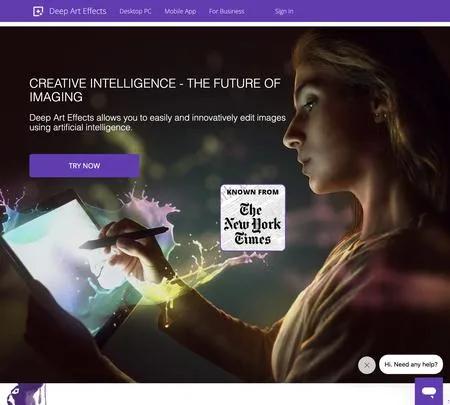Image resolution: width=450 pixels, height=405 pixels.
Task: Dismiss the 'Need any help?' chat prompt
Action: [367, 365]
